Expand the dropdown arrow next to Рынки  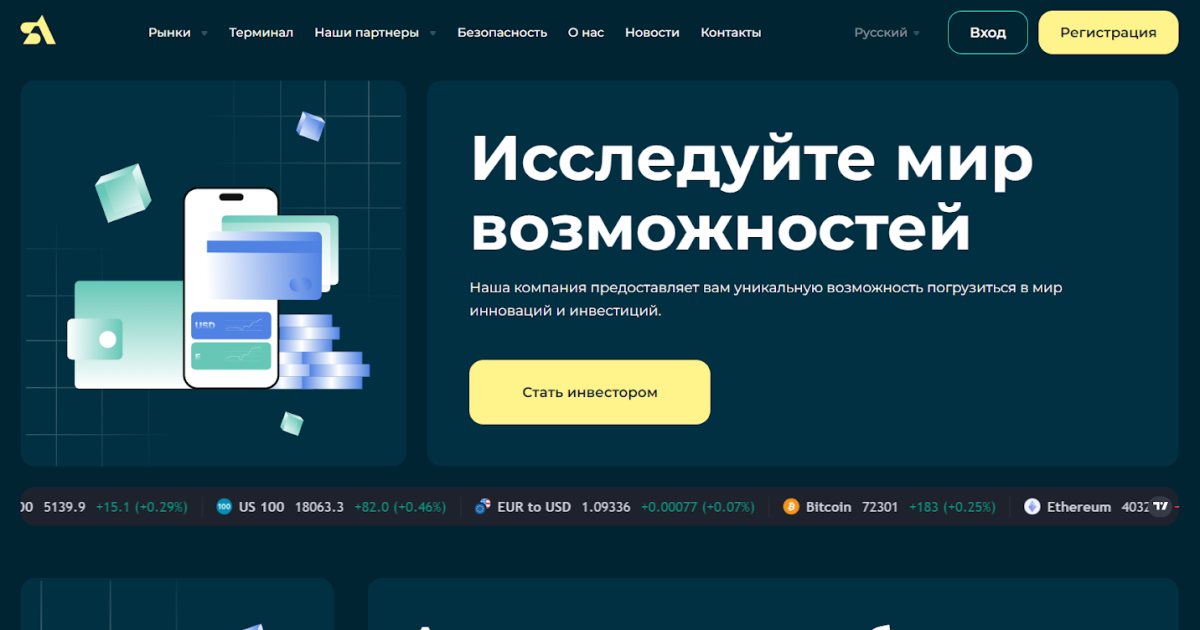[204, 33]
